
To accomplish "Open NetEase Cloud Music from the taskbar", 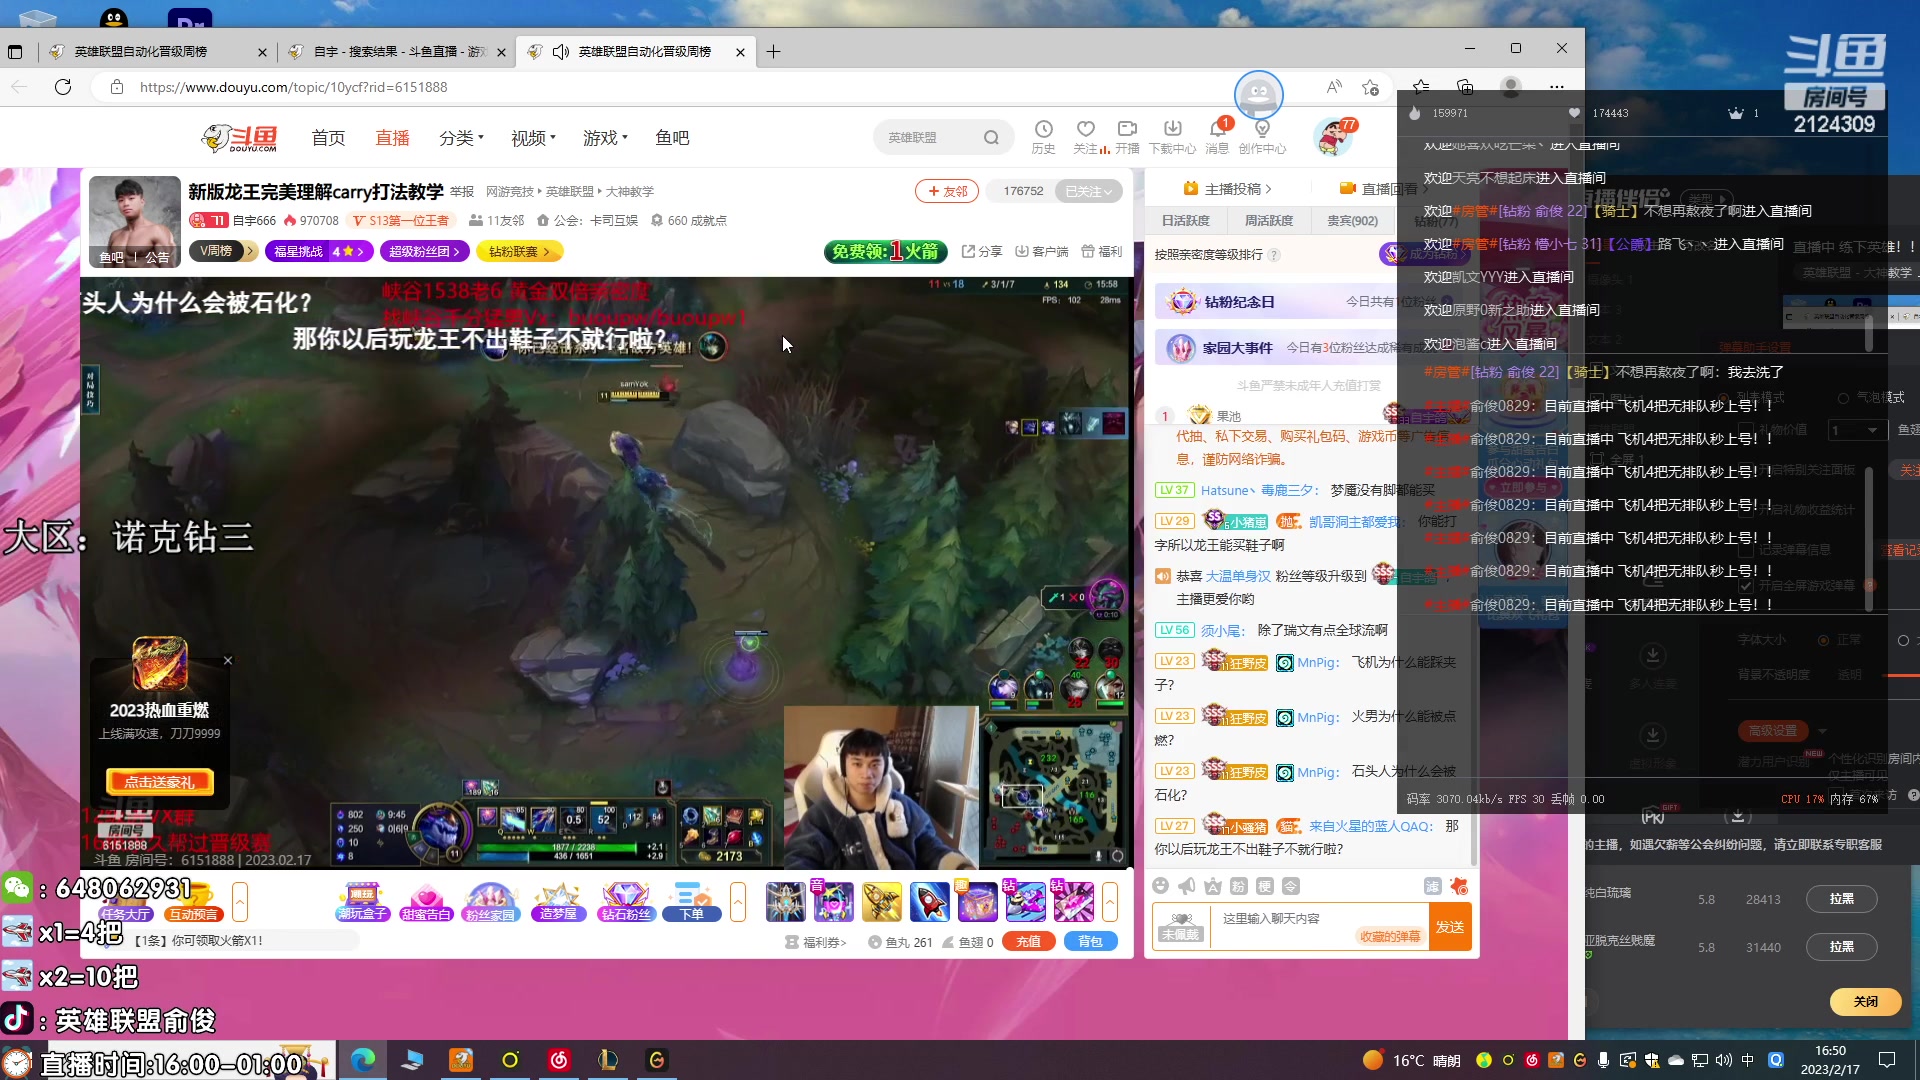I will [559, 1060].
